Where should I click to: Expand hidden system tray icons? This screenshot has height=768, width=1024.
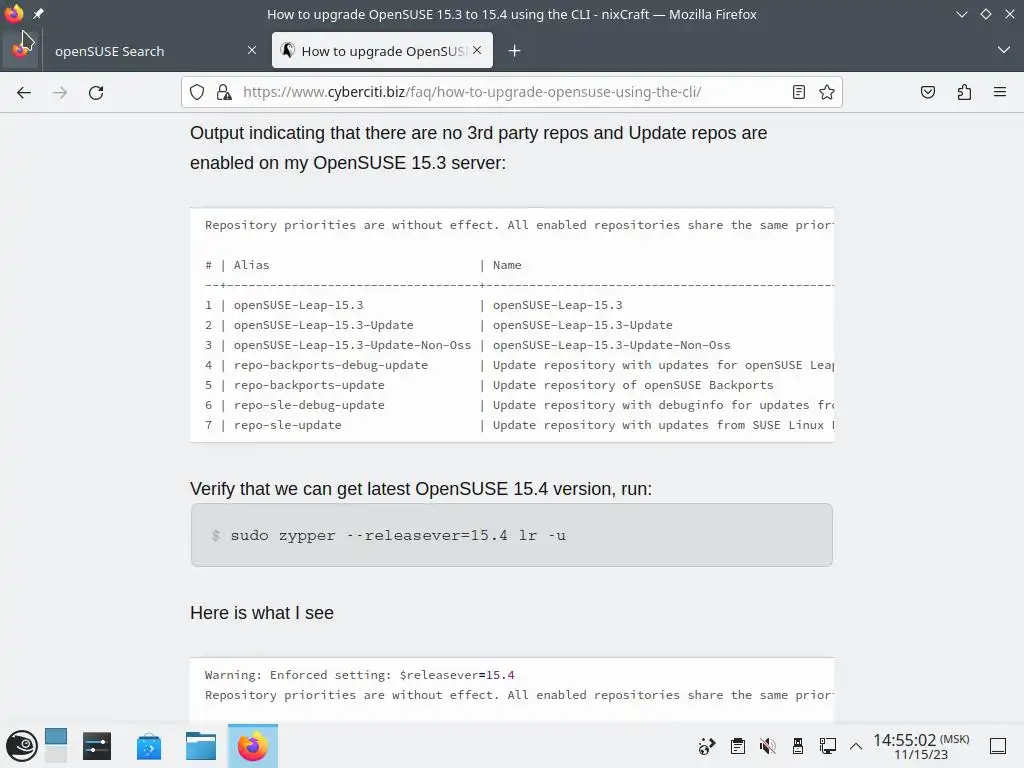point(856,746)
